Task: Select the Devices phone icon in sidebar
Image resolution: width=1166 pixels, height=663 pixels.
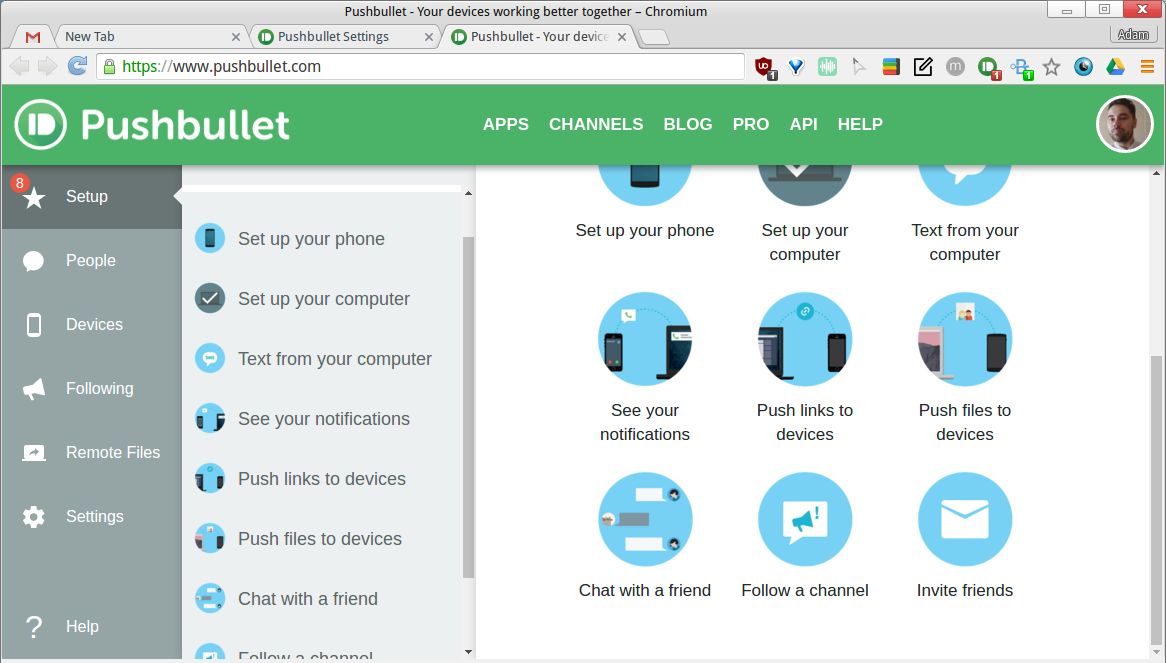Action: coord(33,325)
